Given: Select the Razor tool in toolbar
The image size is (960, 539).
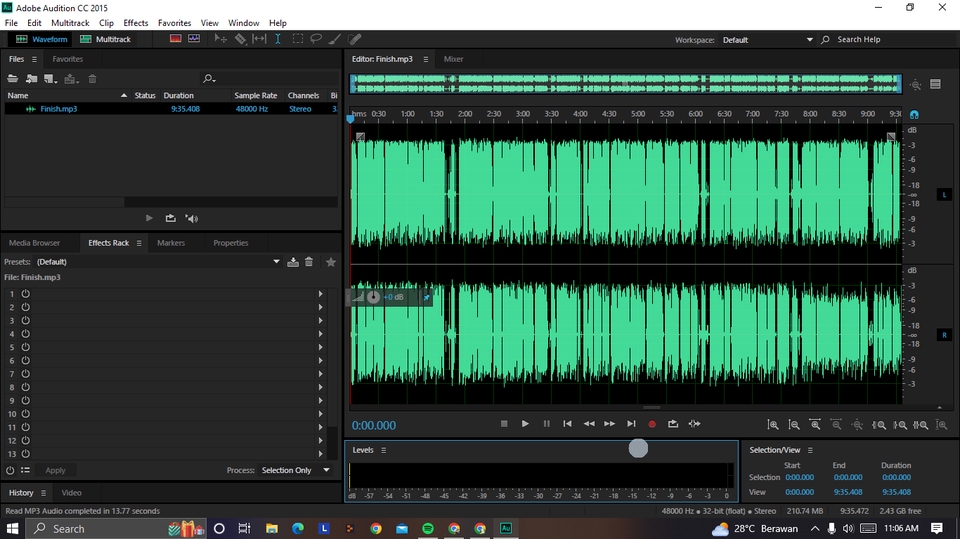Looking at the screenshot, I should pos(240,39).
